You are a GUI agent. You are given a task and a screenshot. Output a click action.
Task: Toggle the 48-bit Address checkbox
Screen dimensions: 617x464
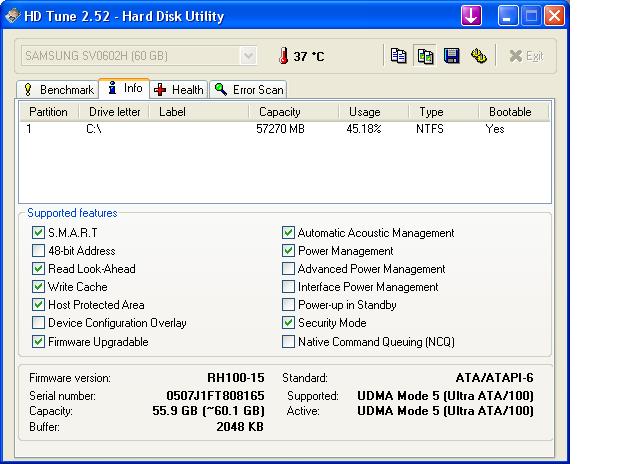pyautogui.click(x=38, y=251)
